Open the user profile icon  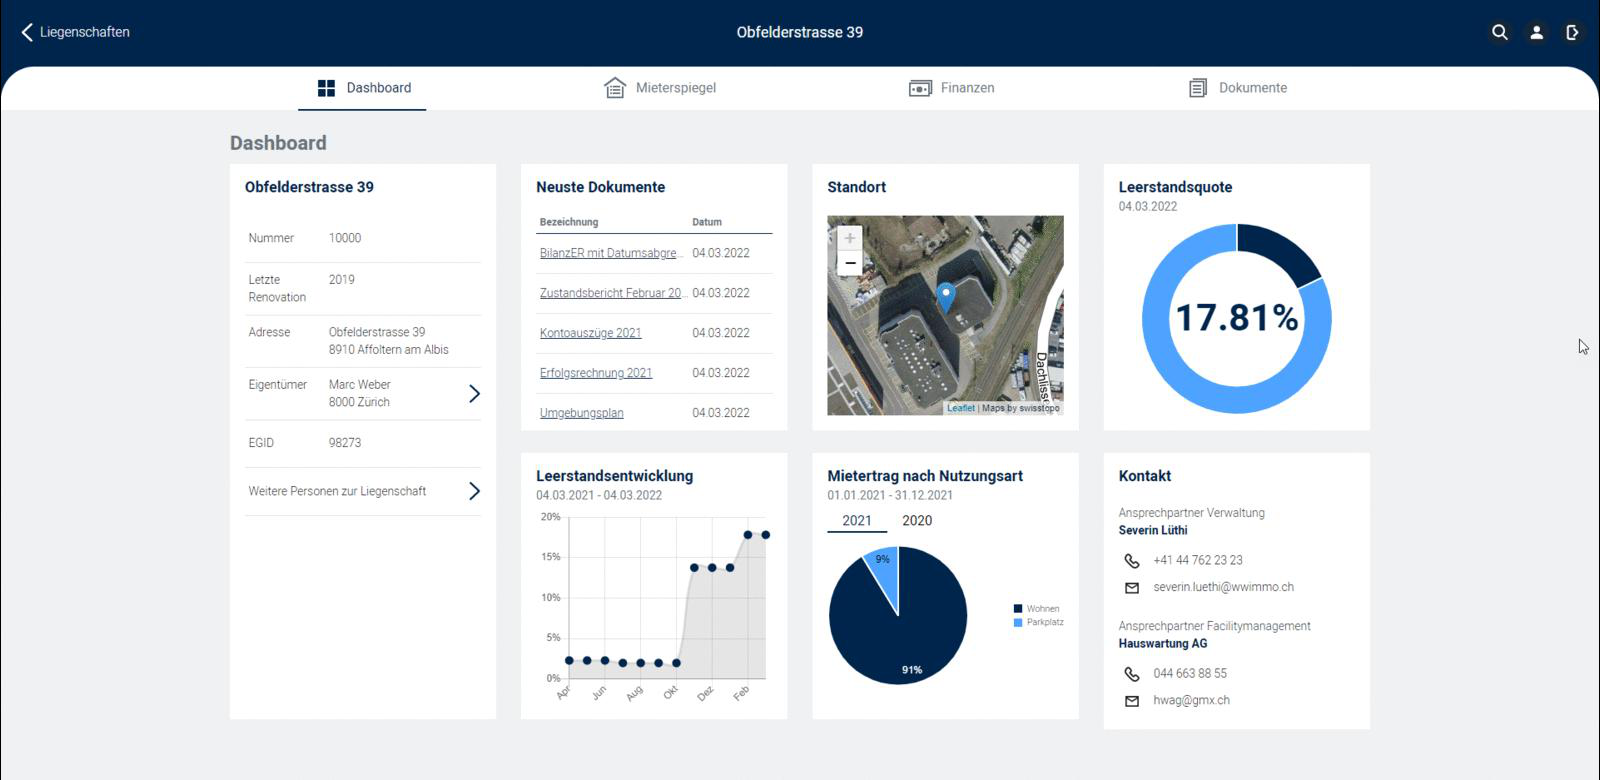click(1536, 32)
